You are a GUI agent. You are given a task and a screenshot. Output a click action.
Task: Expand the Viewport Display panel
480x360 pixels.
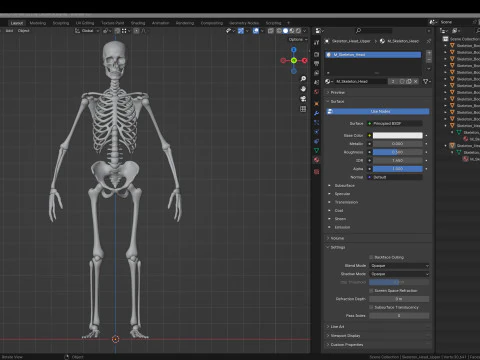[378, 335]
